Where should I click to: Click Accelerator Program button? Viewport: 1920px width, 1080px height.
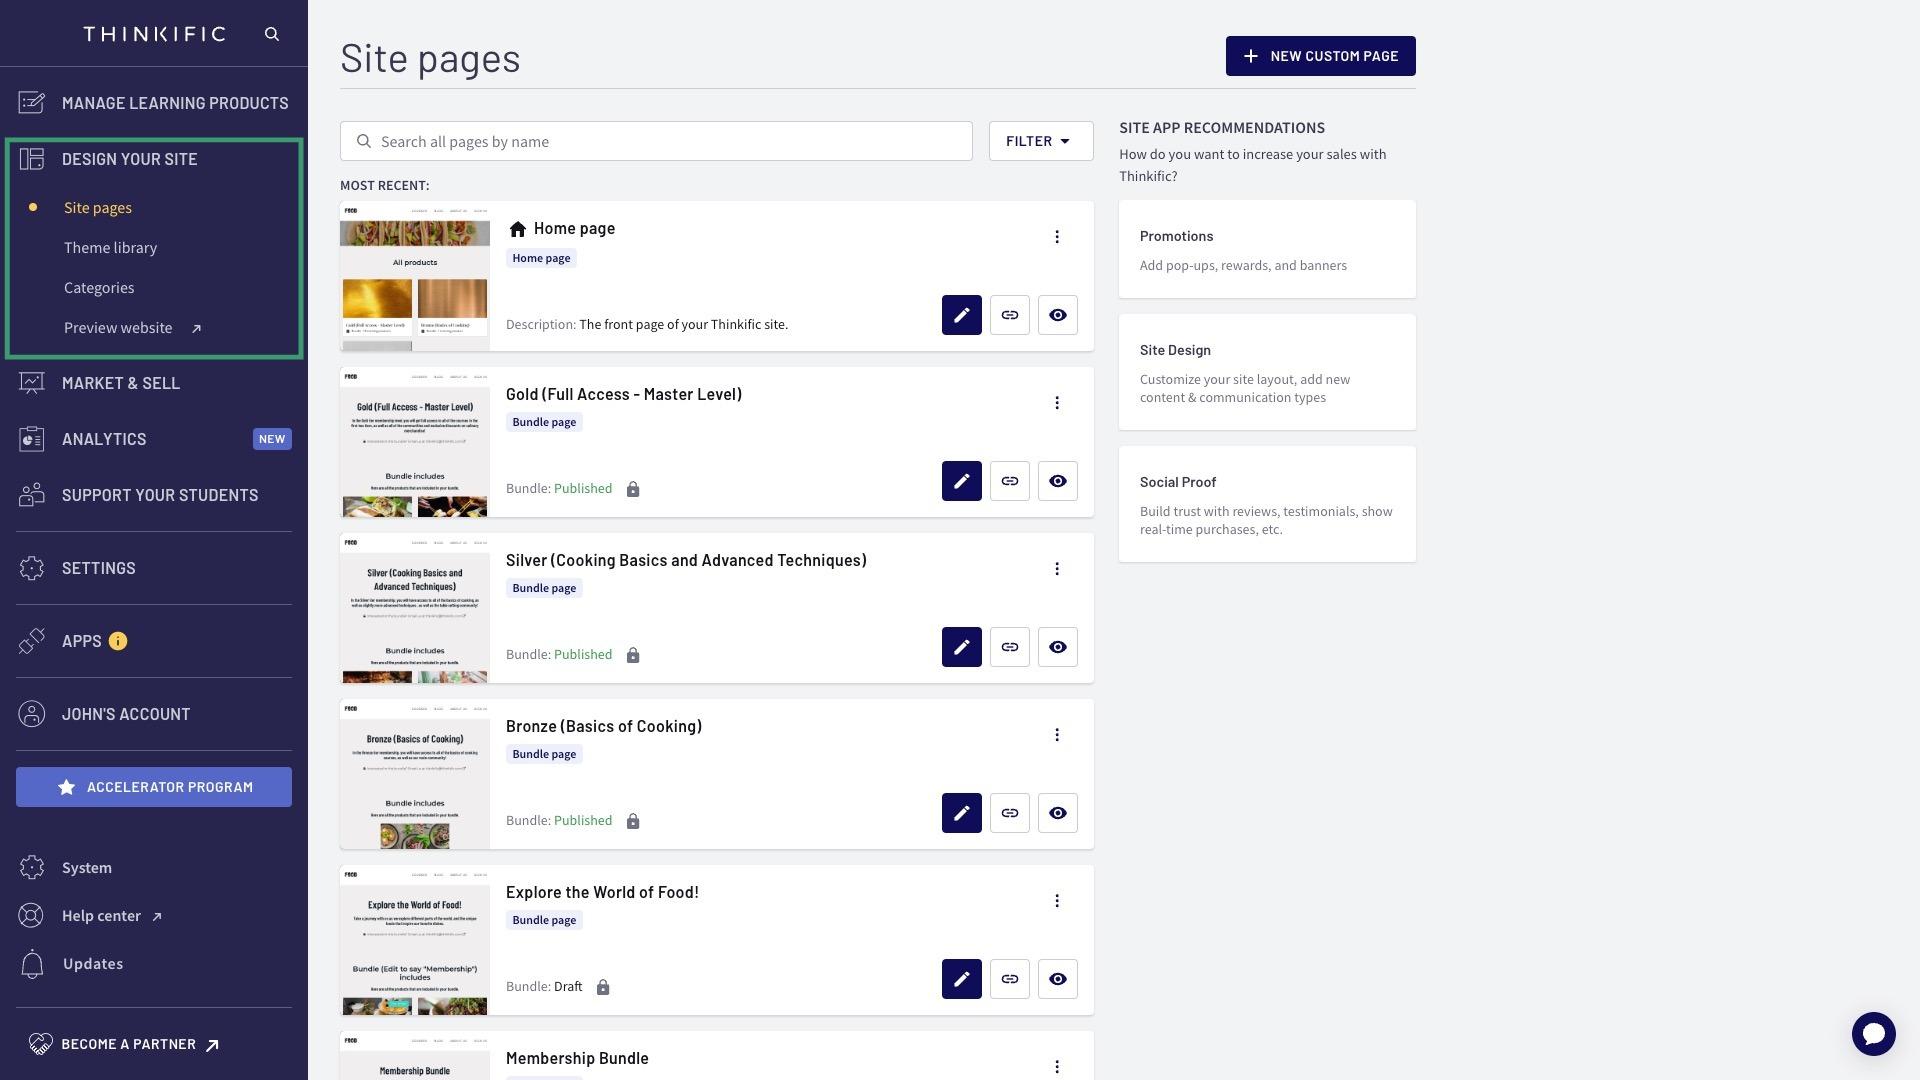click(153, 786)
